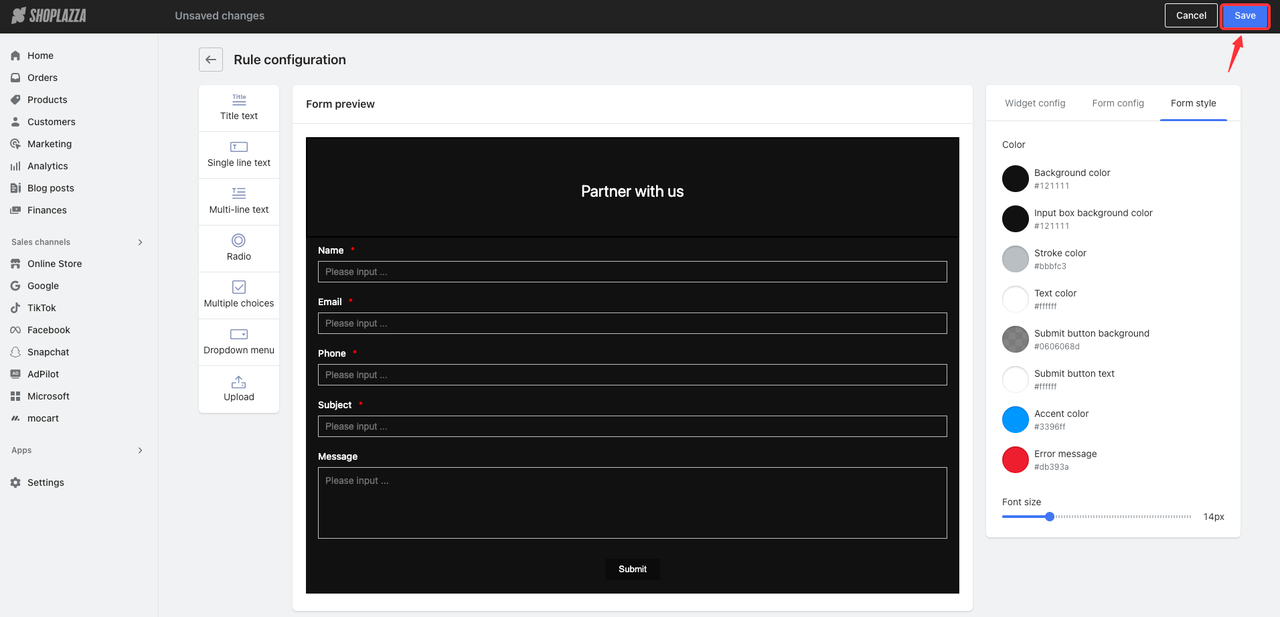Insert a Dropdown menu element

[239, 342]
